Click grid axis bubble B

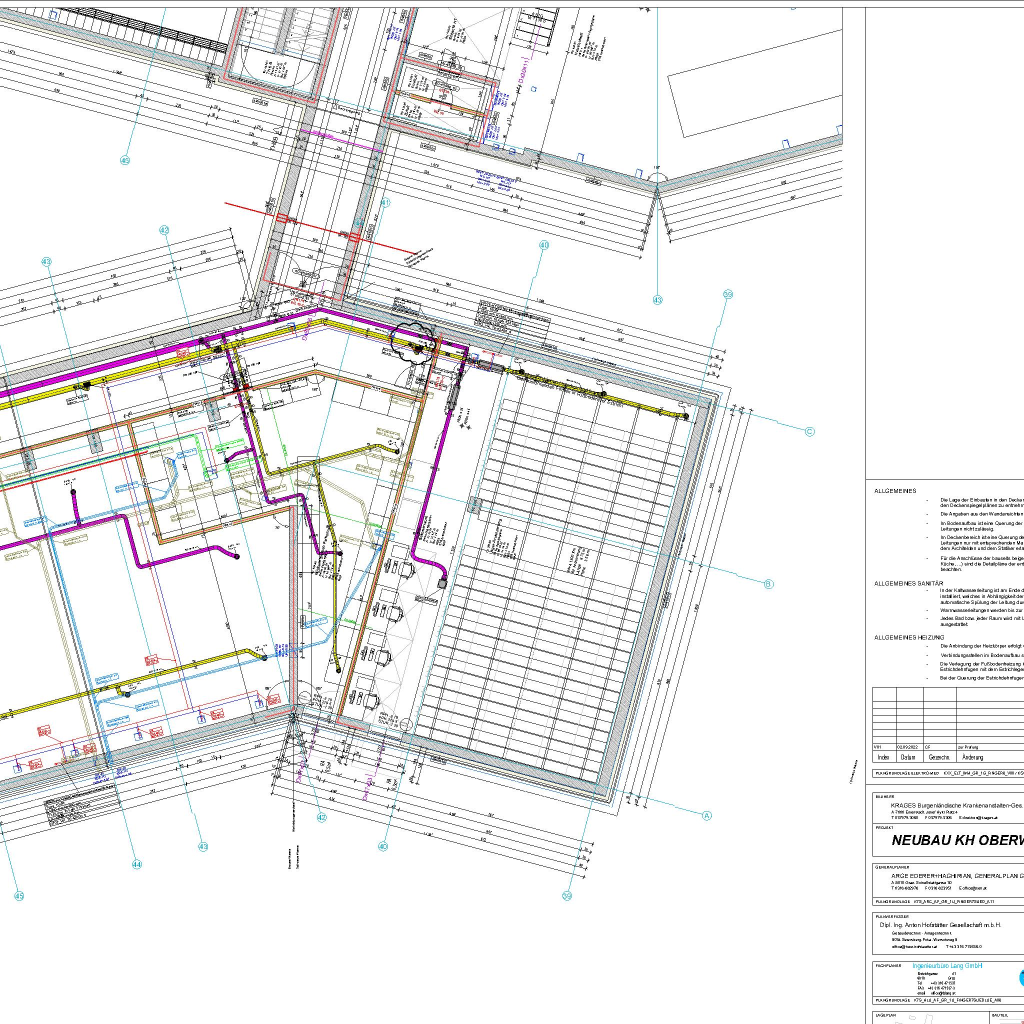tap(769, 584)
